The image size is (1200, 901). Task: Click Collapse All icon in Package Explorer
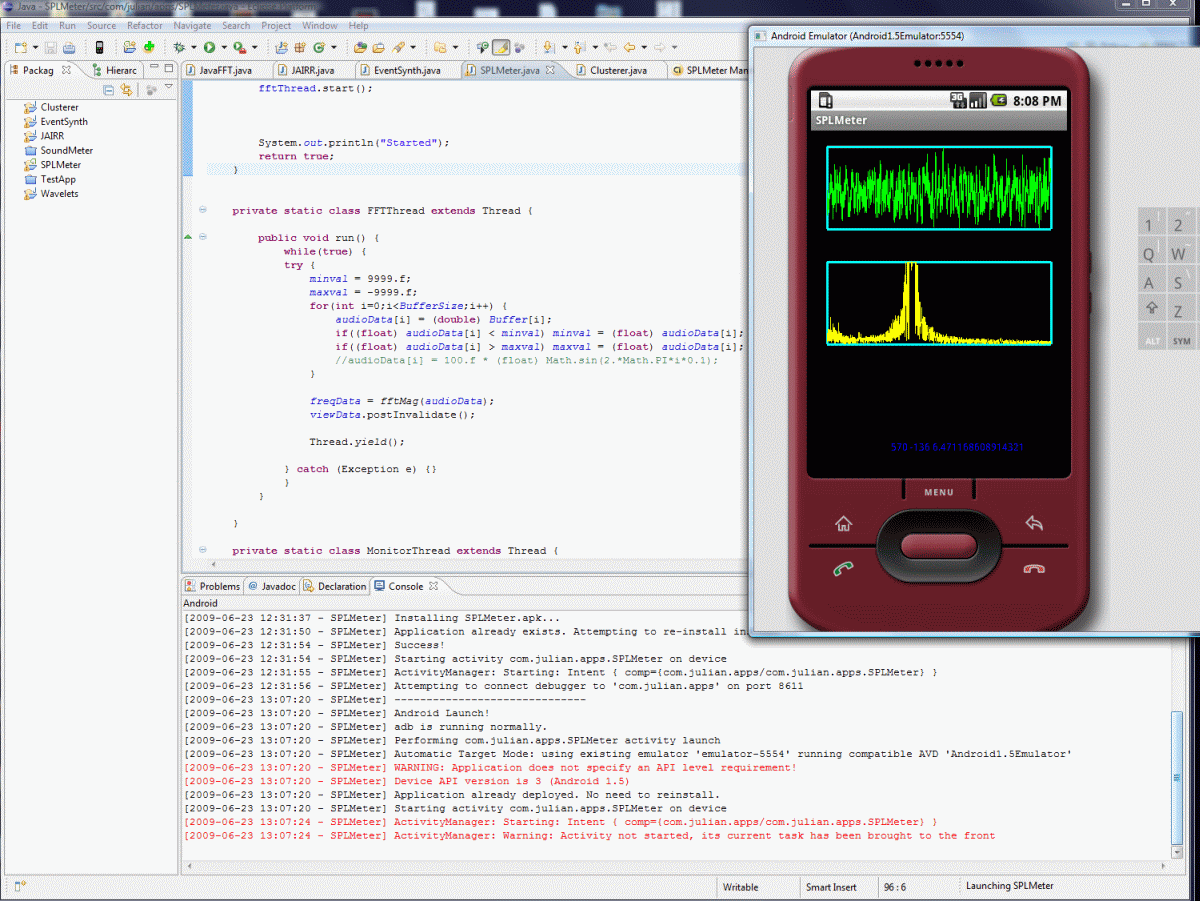coord(109,90)
